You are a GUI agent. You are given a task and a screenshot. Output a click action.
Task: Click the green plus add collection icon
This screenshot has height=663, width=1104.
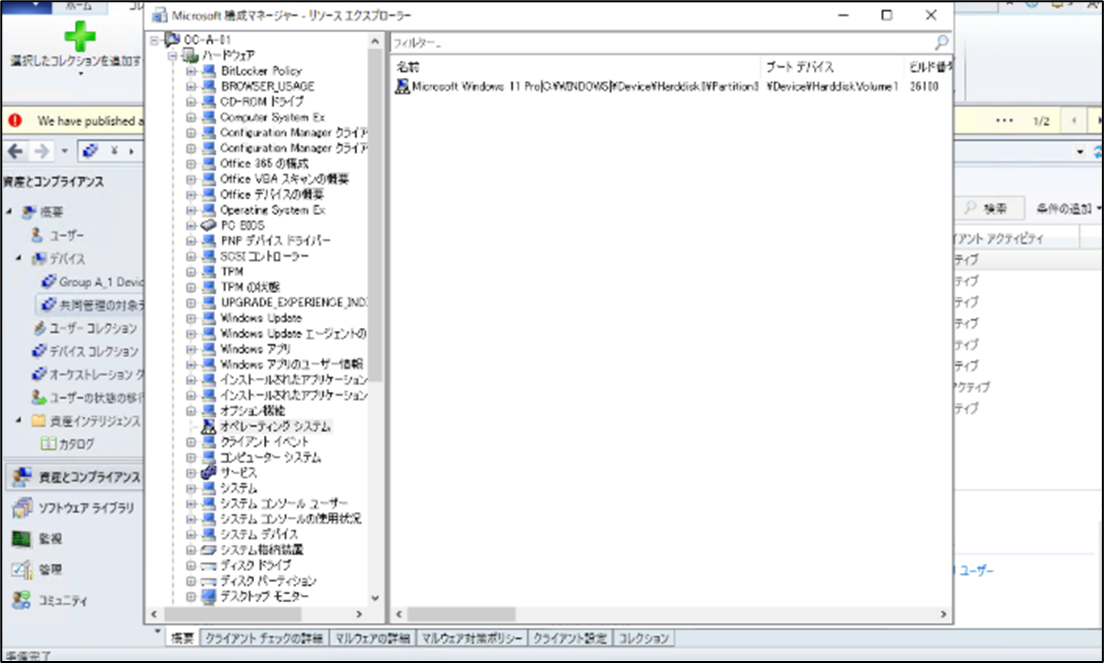pos(80,36)
